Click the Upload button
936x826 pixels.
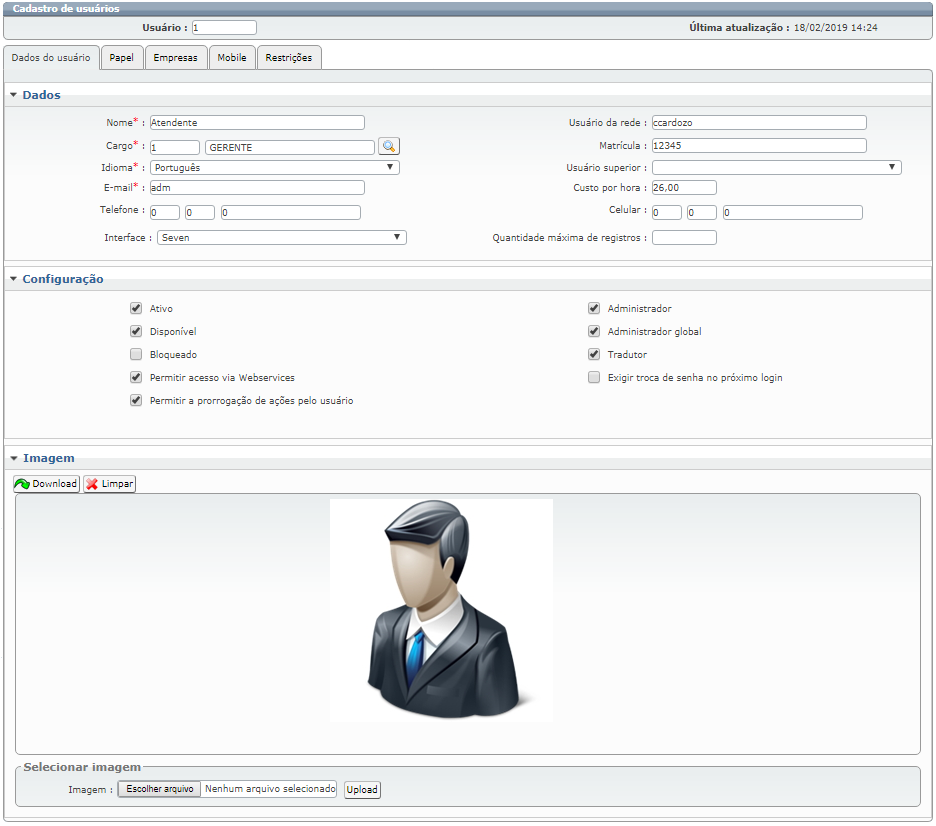[362, 790]
